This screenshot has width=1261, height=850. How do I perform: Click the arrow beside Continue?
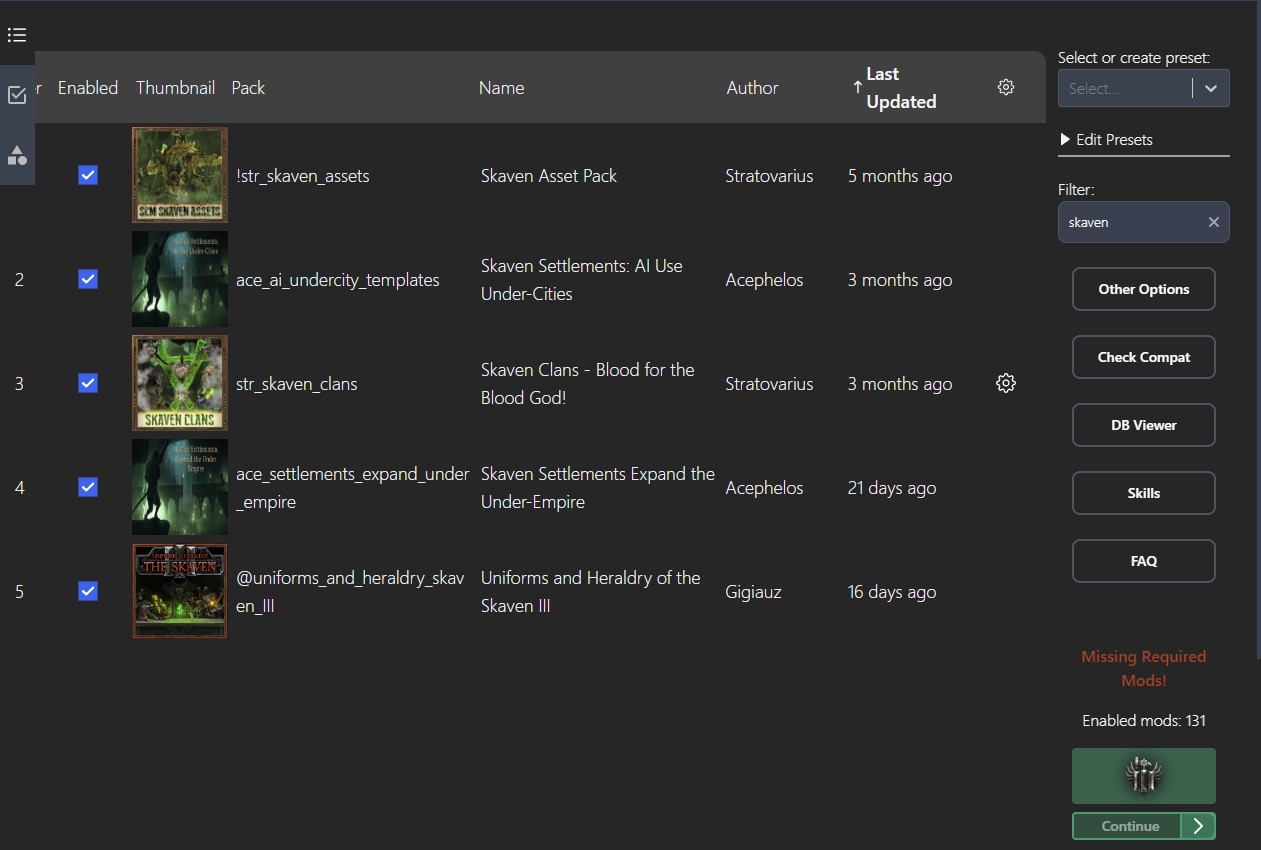click(1198, 826)
